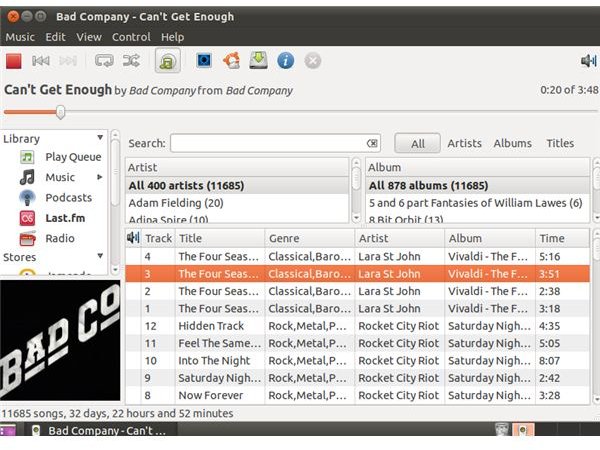
Task: Sort by the Time column header
Action: (x=562, y=238)
